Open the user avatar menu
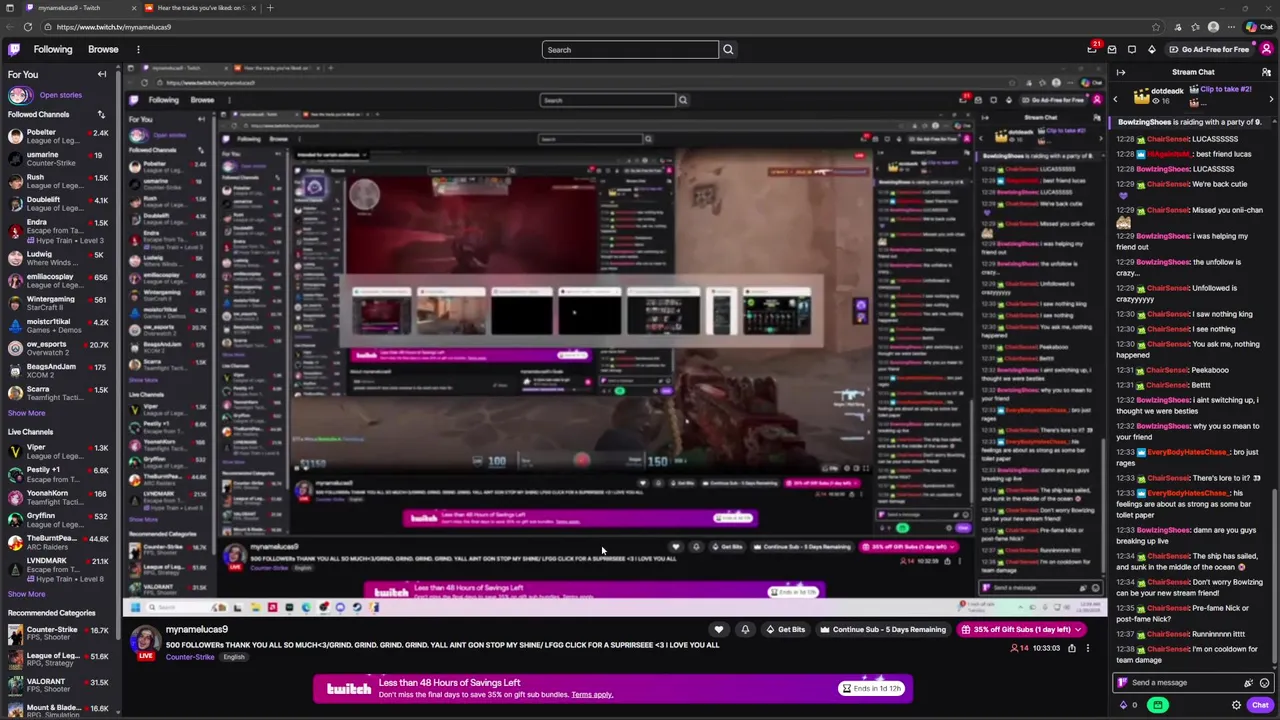The image size is (1280, 720). point(1266,49)
